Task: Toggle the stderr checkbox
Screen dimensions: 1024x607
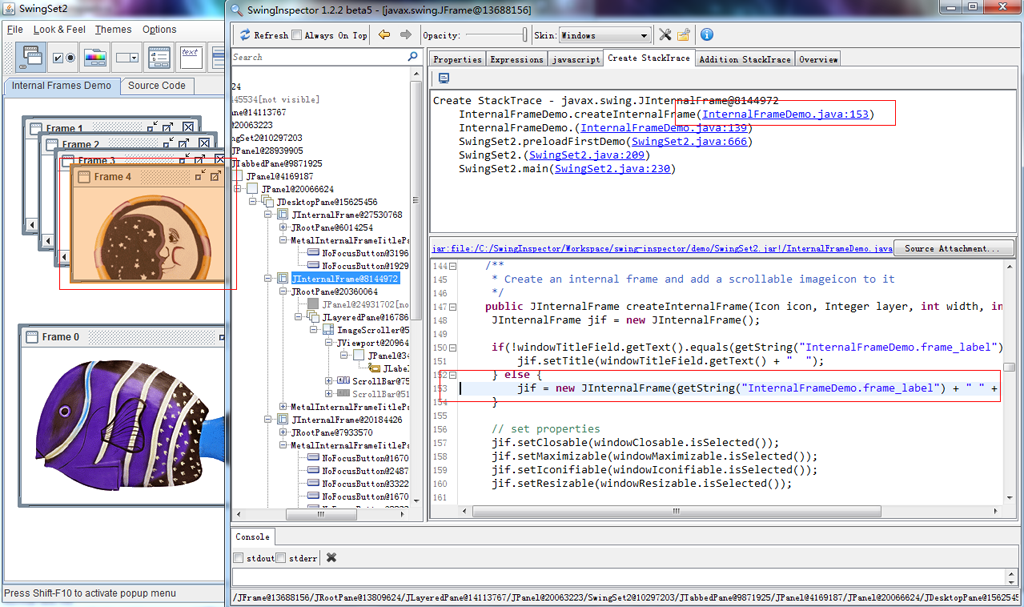Action: pos(281,558)
